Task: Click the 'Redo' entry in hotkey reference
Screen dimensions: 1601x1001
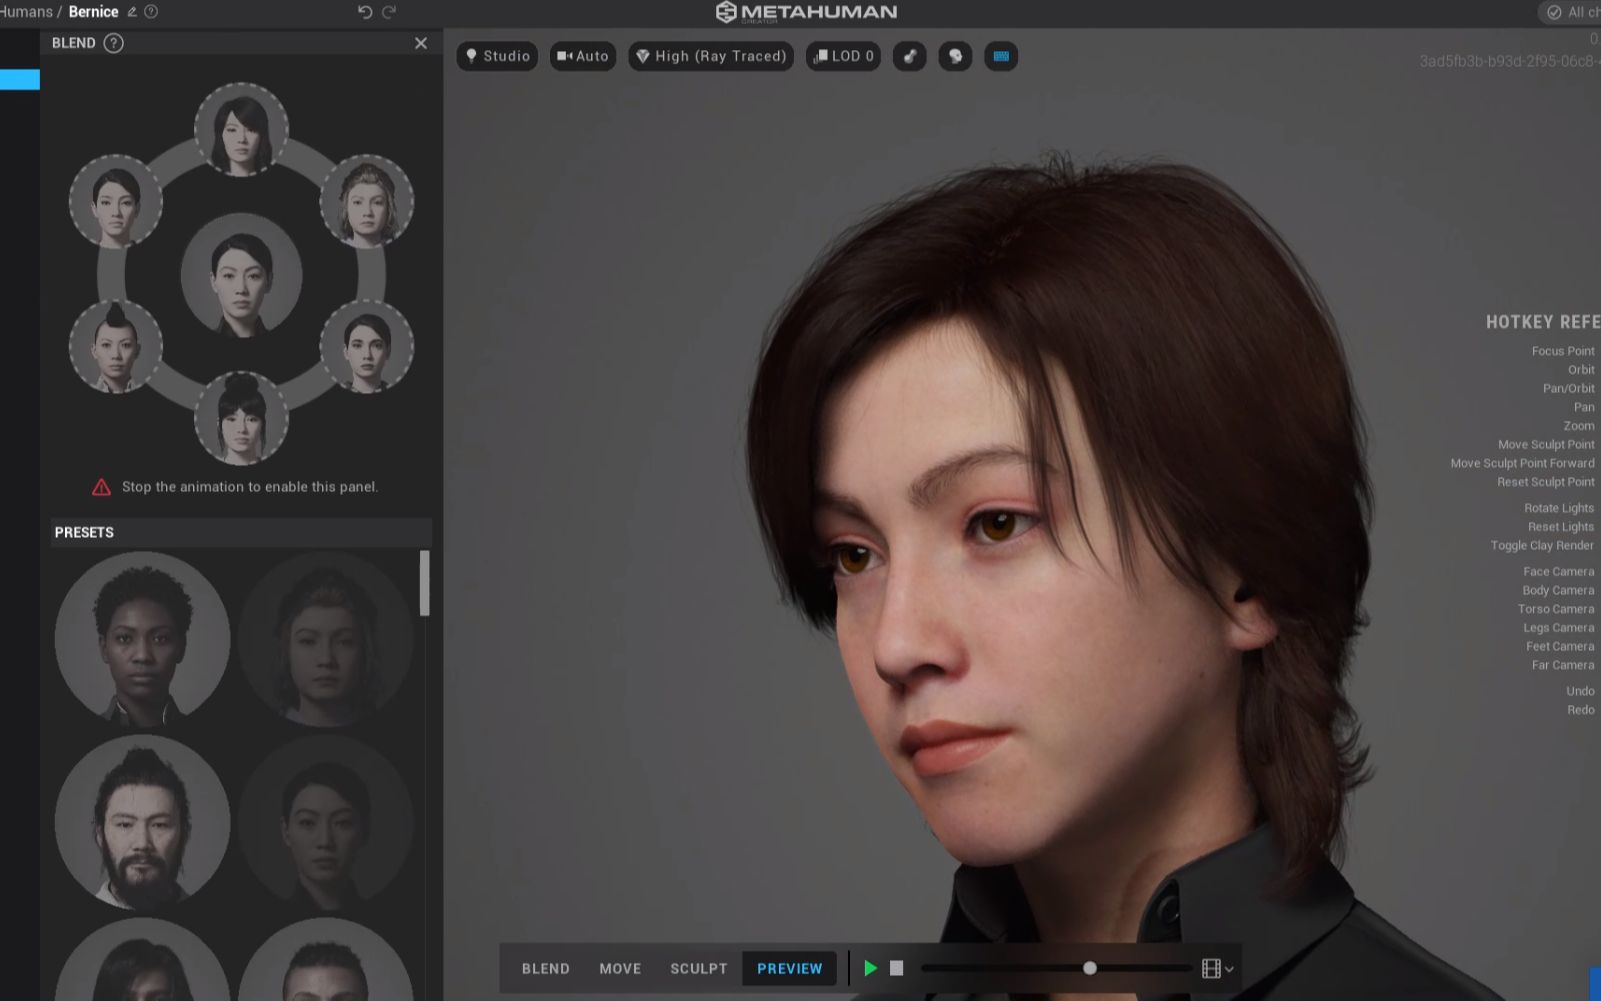Action: click(1581, 710)
